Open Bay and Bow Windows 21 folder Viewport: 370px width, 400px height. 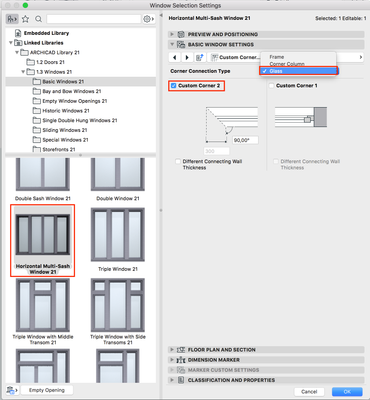tap(72, 91)
